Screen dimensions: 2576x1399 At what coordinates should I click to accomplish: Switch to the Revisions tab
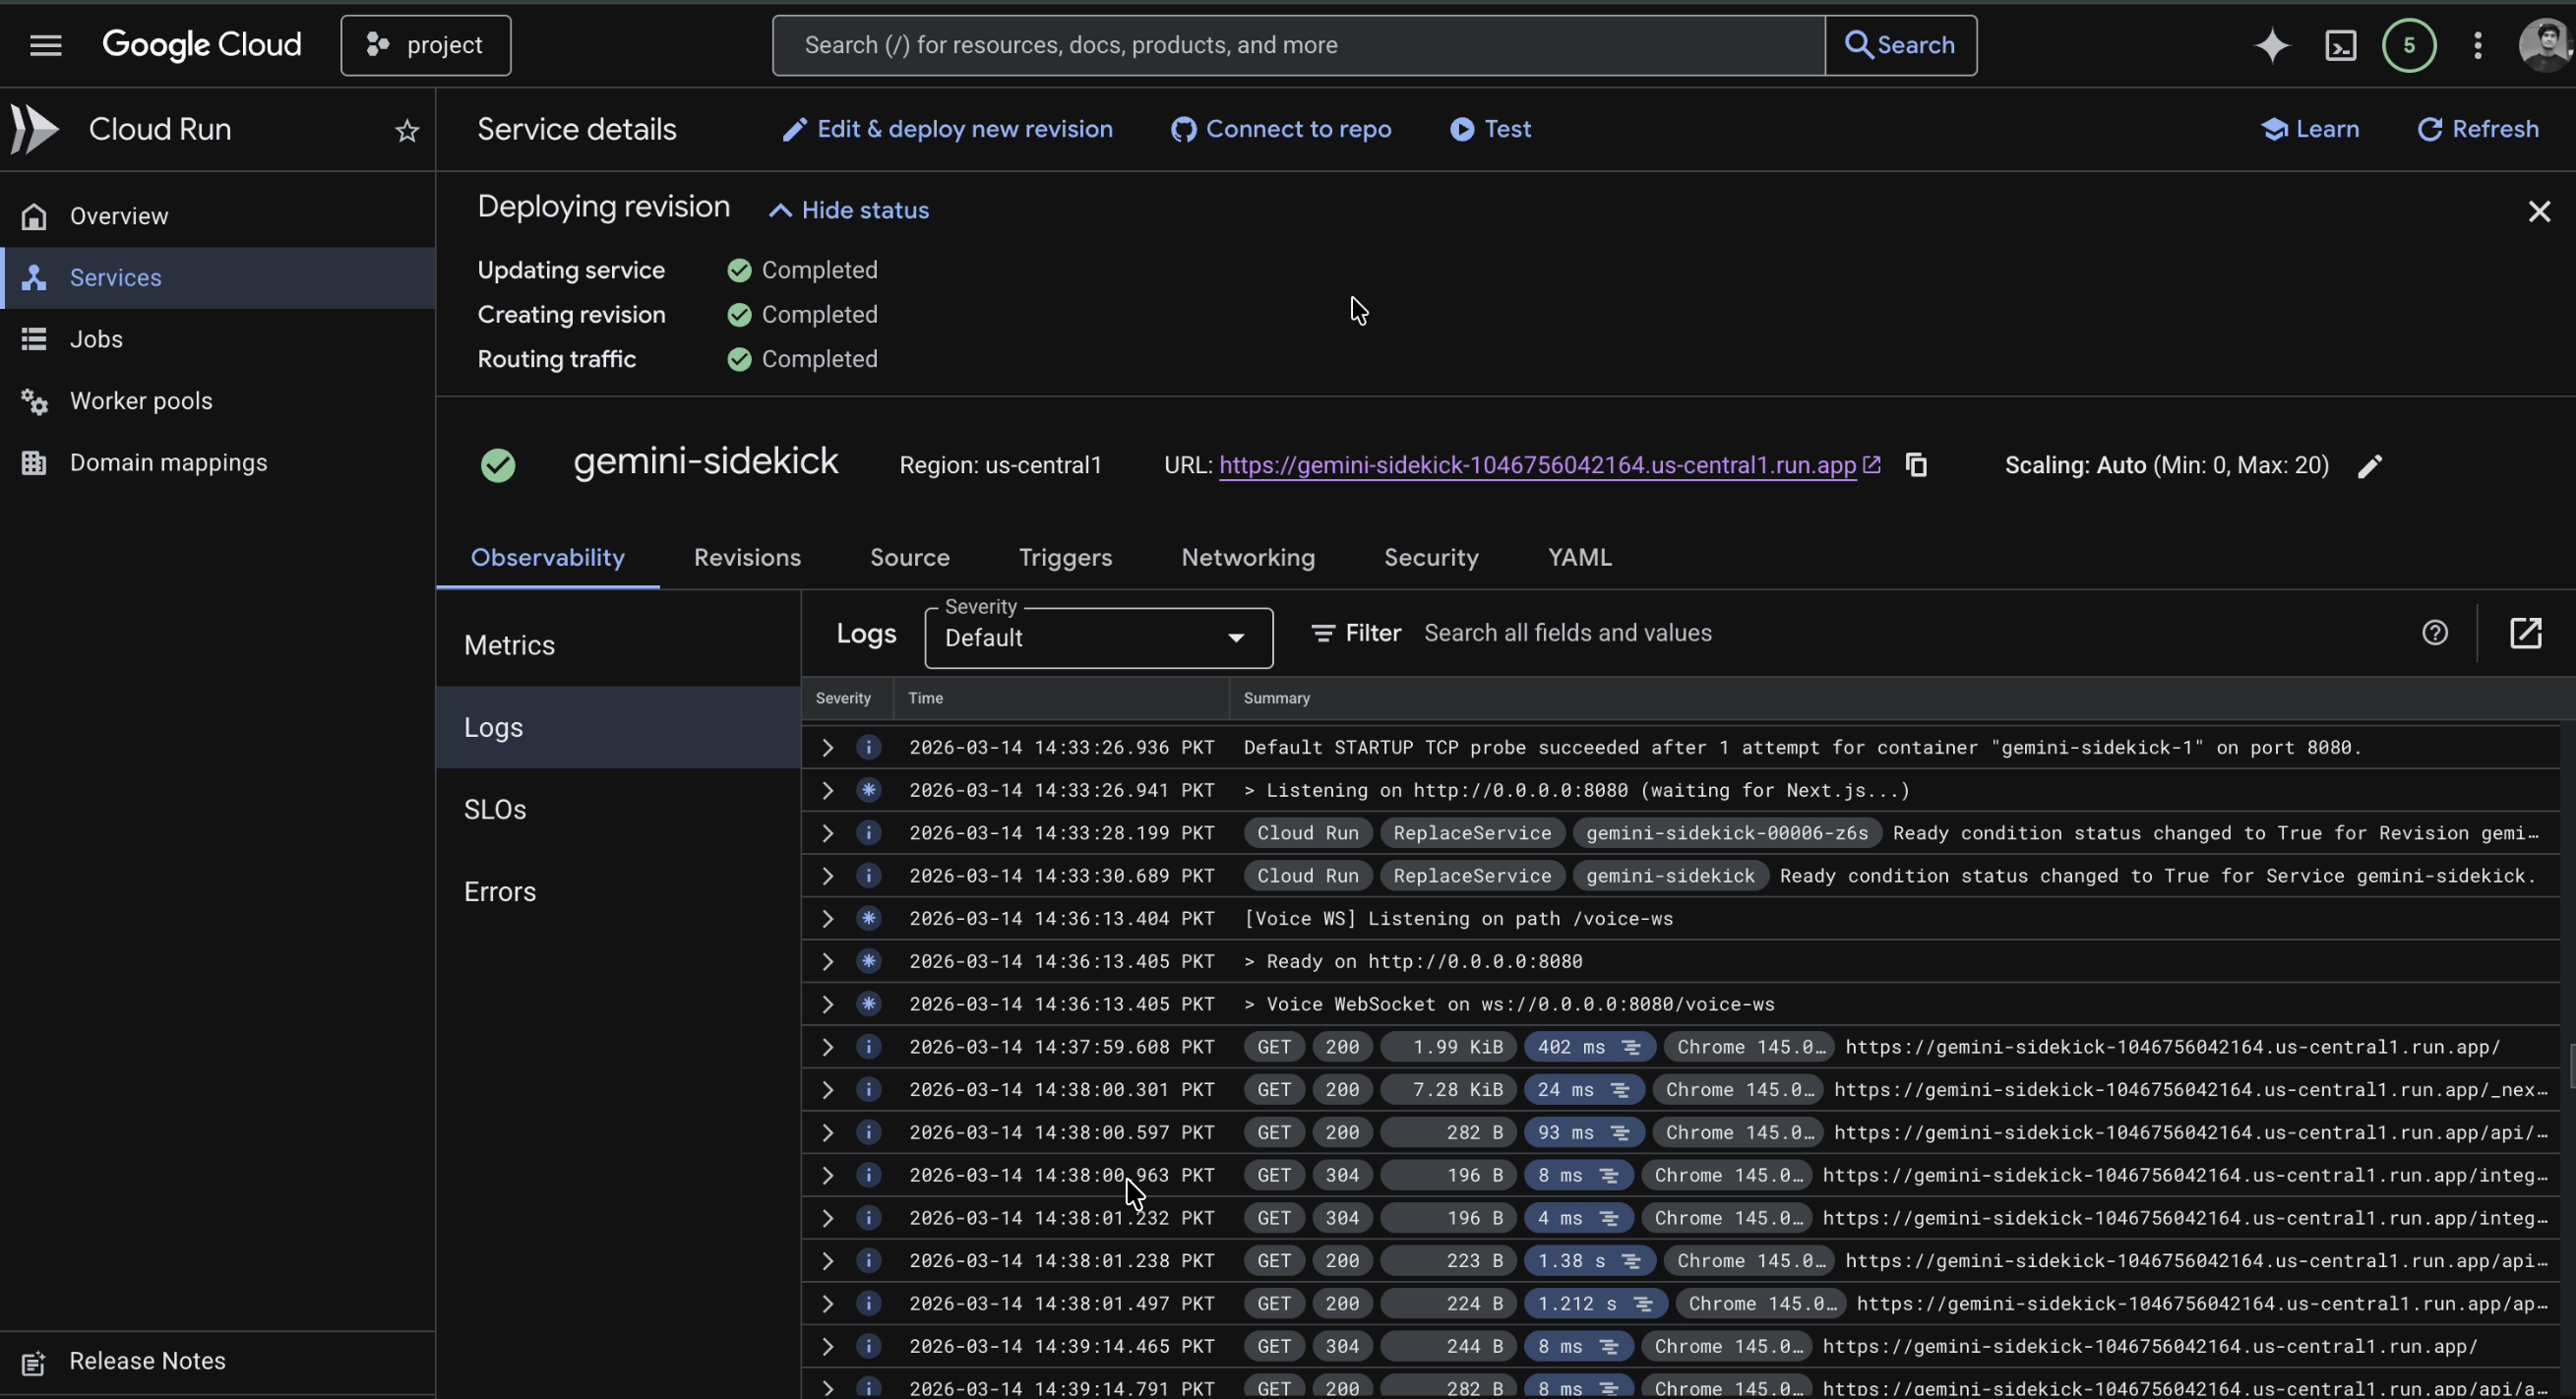click(747, 557)
